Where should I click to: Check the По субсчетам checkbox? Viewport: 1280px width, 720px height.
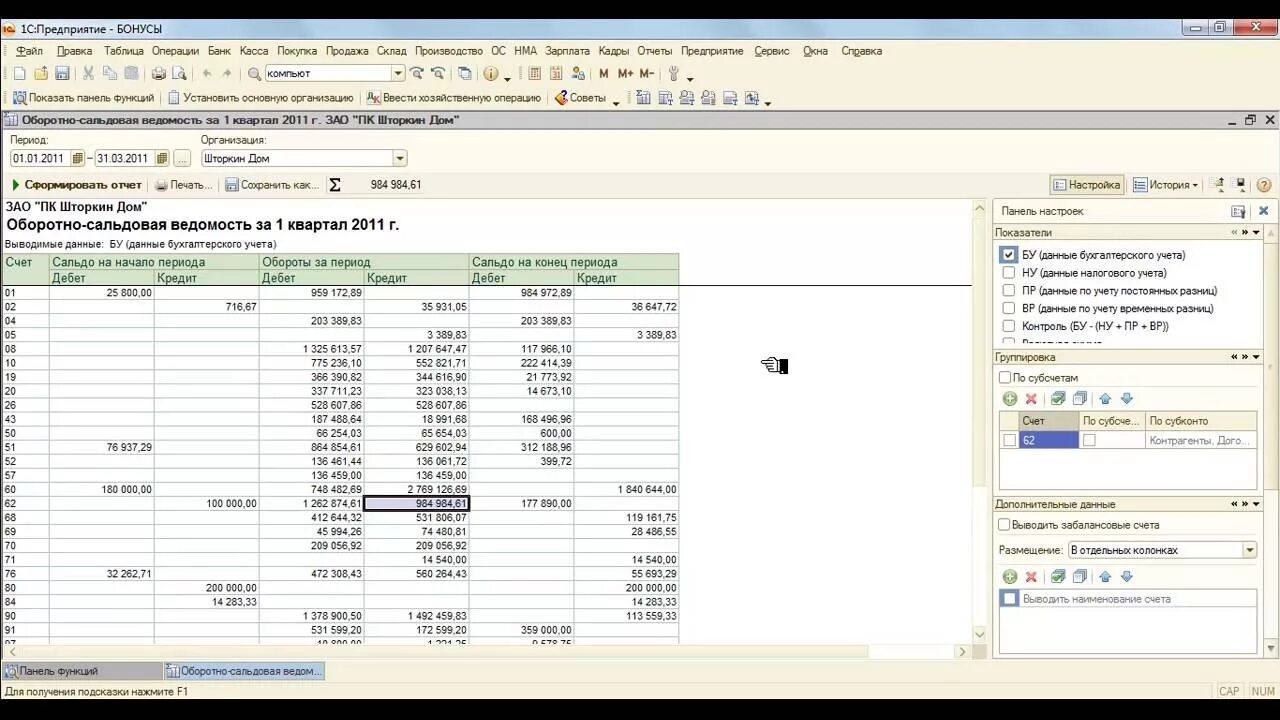1005,378
